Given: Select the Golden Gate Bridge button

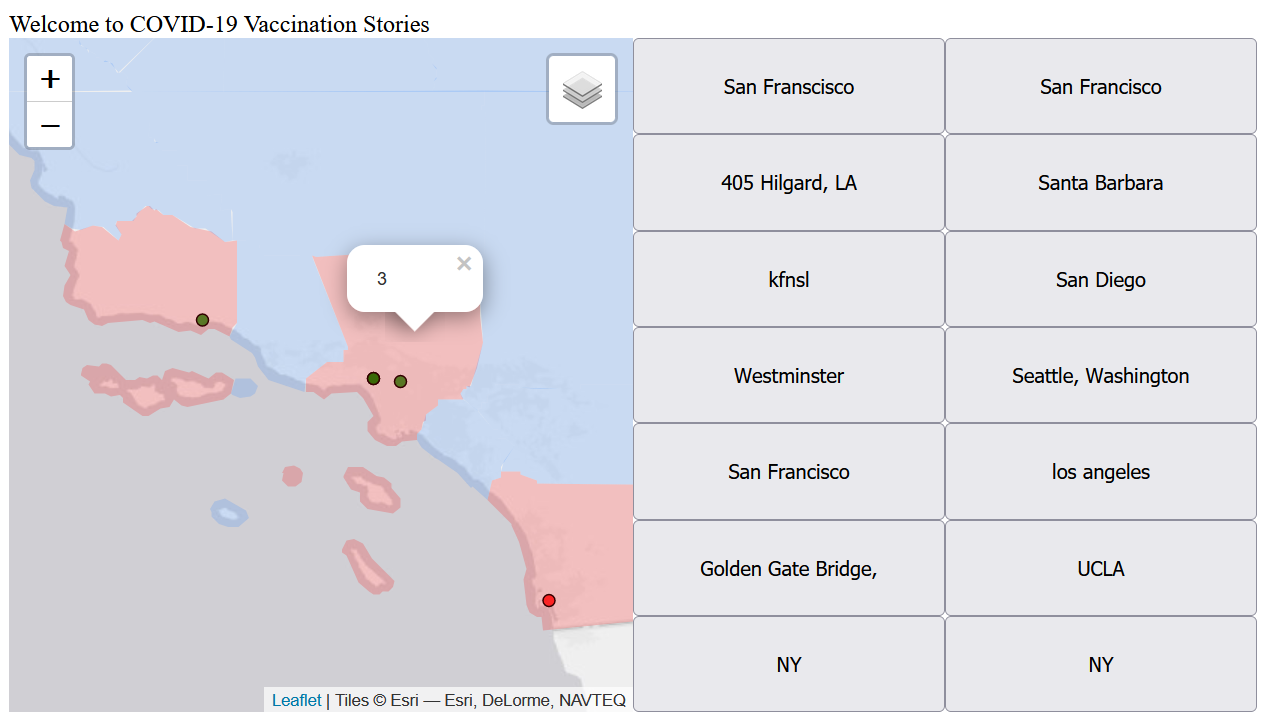Looking at the screenshot, I should tap(789, 569).
